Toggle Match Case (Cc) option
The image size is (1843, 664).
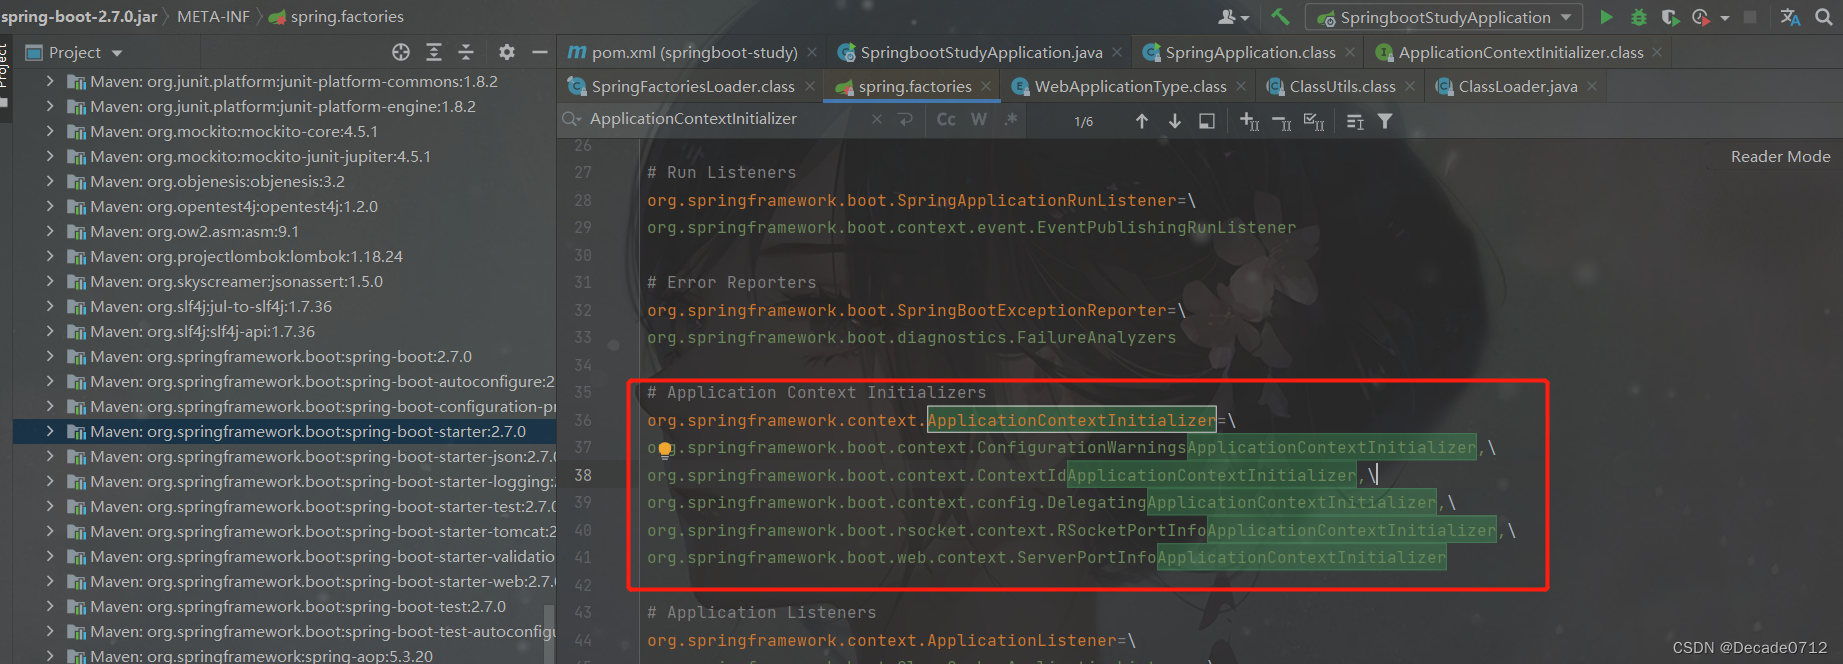946,120
